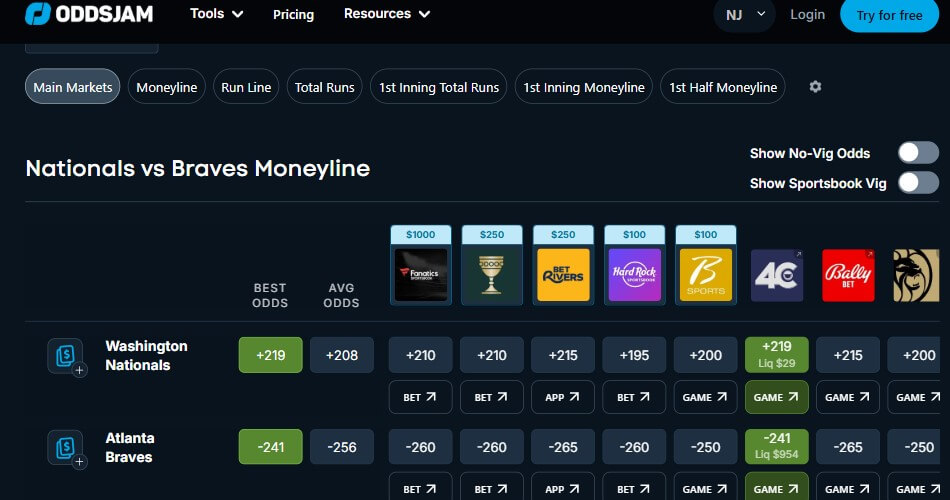This screenshot has width=950, height=500.
Task: Click Caesars BET button for Nationals
Action: click(x=491, y=397)
